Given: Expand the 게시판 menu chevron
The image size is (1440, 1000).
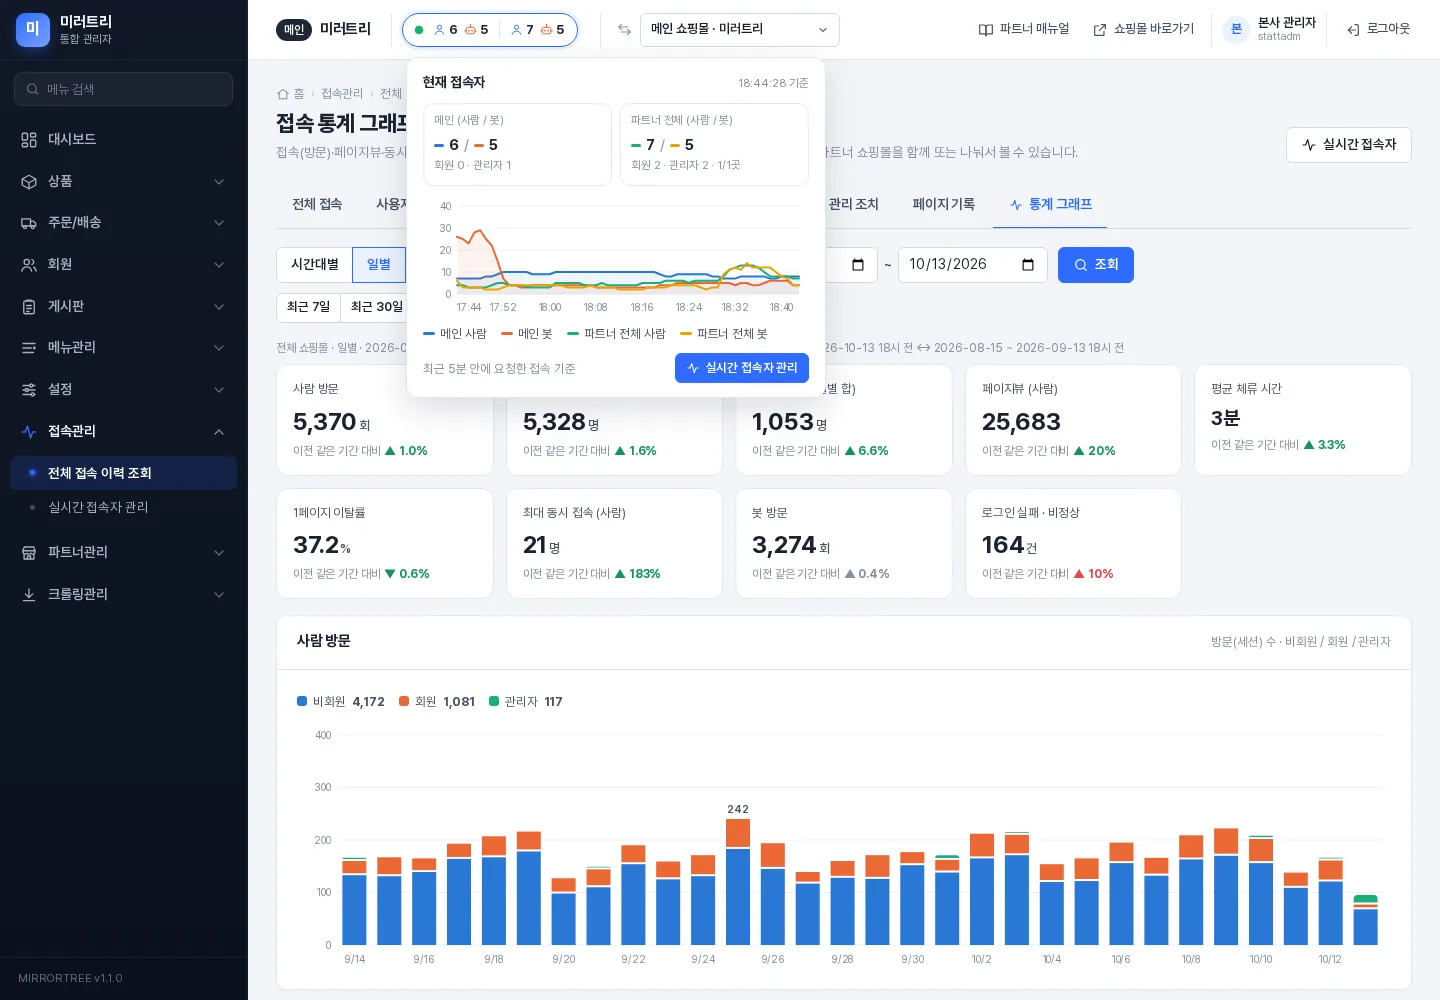Looking at the screenshot, I should (x=219, y=307).
